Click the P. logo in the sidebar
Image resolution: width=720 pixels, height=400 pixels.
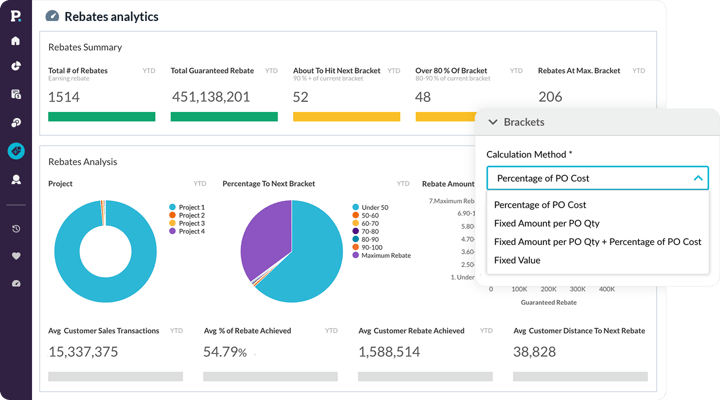tap(16, 16)
